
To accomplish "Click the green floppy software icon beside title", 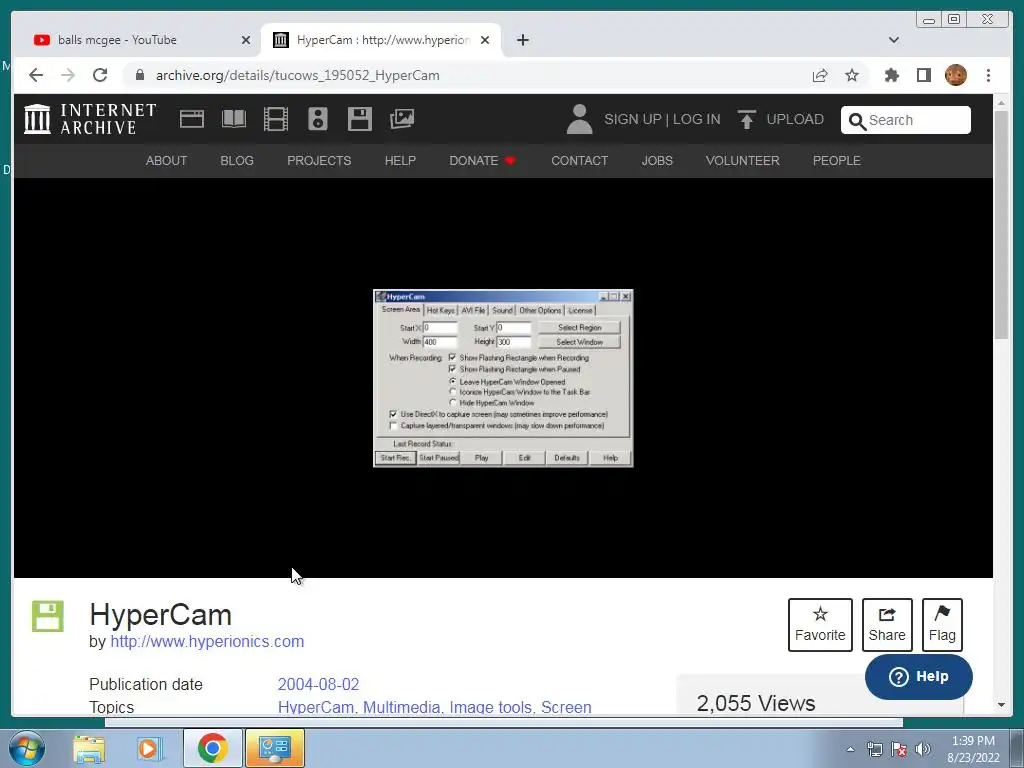I will point(48,616).
